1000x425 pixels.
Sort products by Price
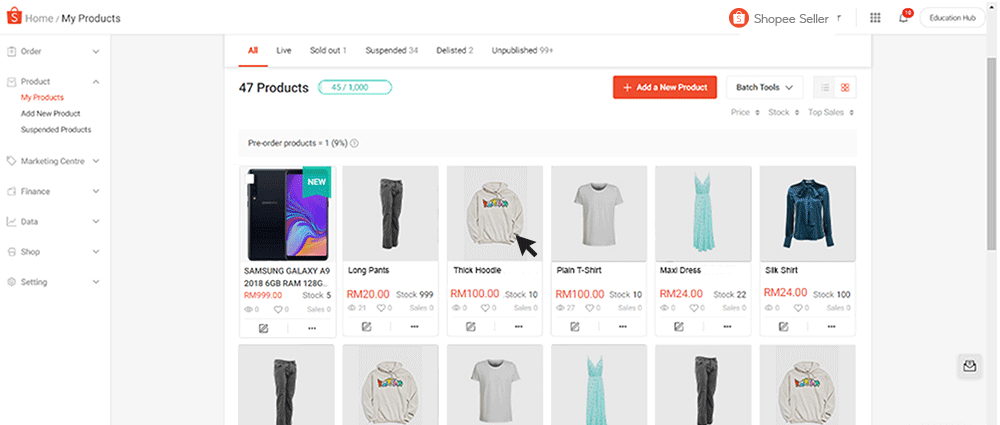pos(745,112)
